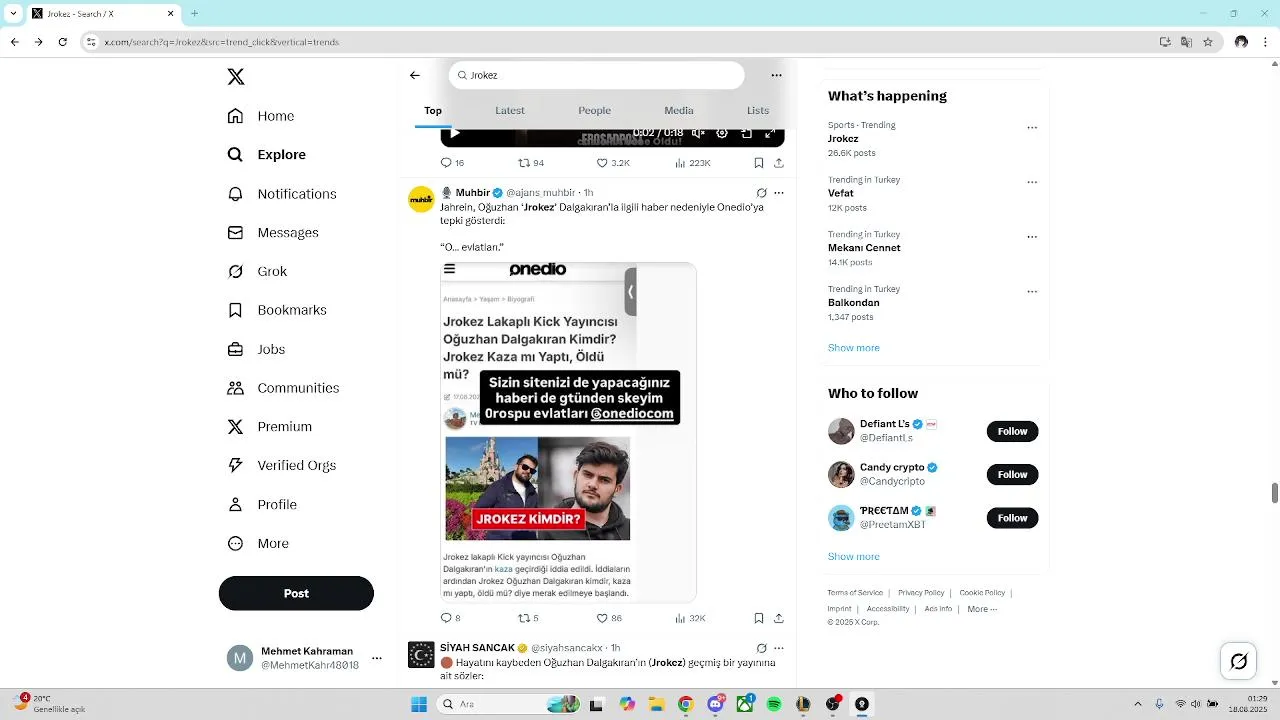
Task: Switch to the Top tab
Action: click(433, 110)
